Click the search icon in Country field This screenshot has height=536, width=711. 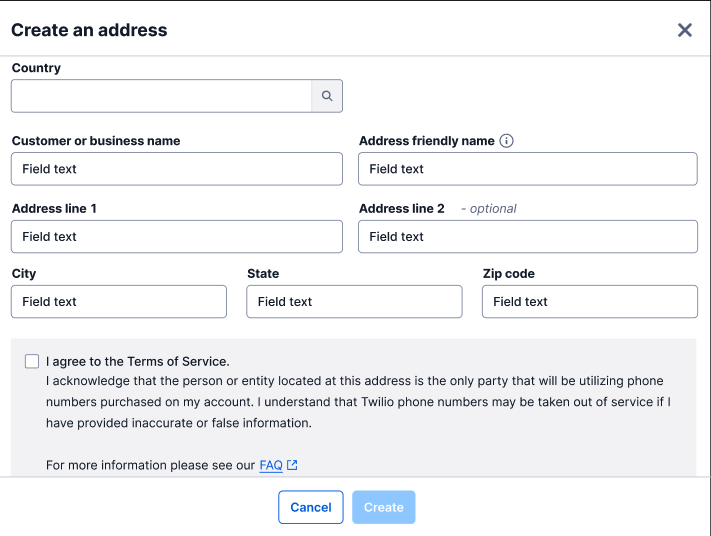point(327,97)
